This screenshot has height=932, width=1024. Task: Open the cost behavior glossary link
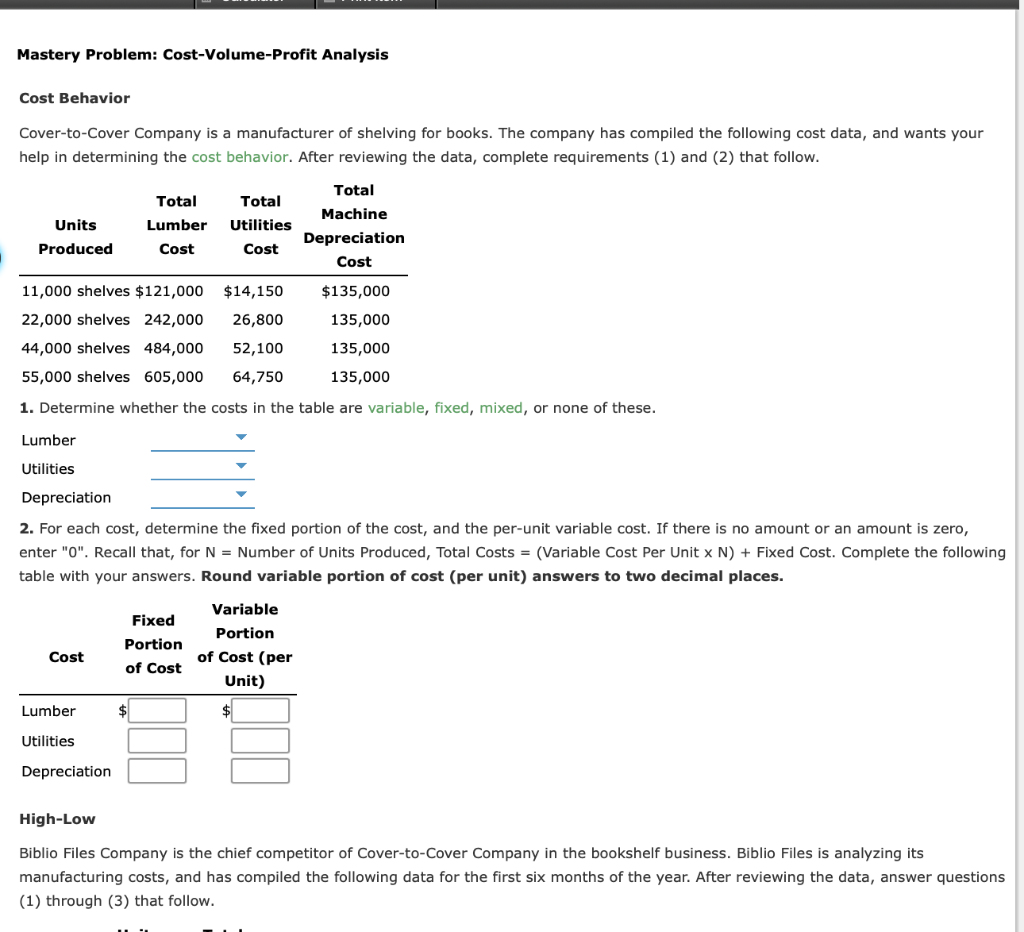point(237,157)
